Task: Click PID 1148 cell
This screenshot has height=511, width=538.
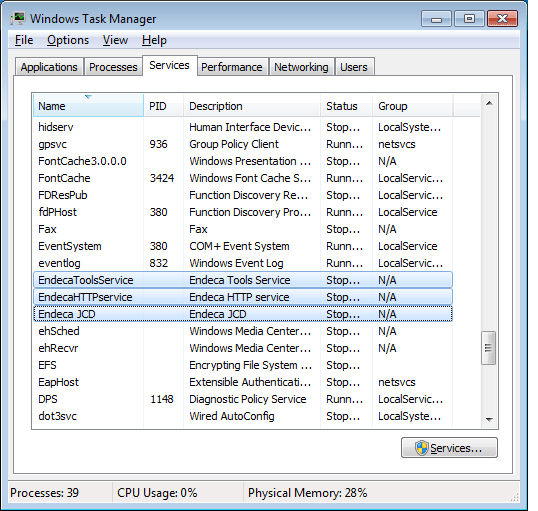Action: [162, 399]
